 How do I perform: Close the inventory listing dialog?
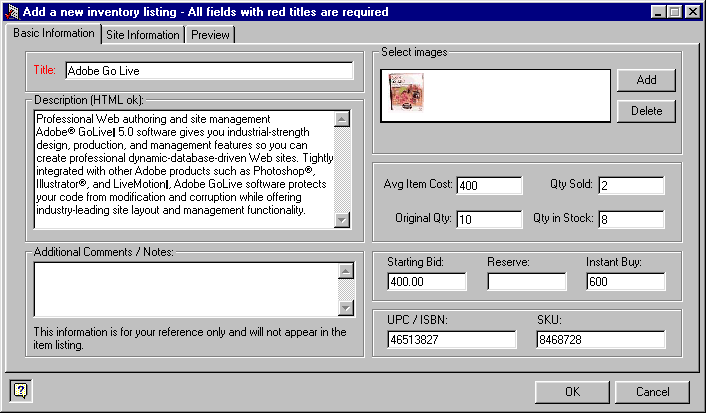[692, 12]
